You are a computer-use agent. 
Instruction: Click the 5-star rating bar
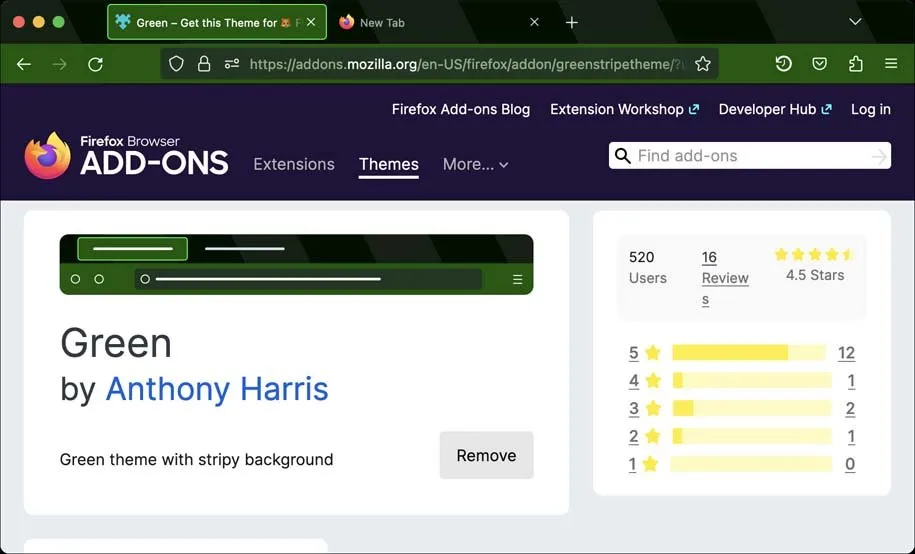pos(748,353)
